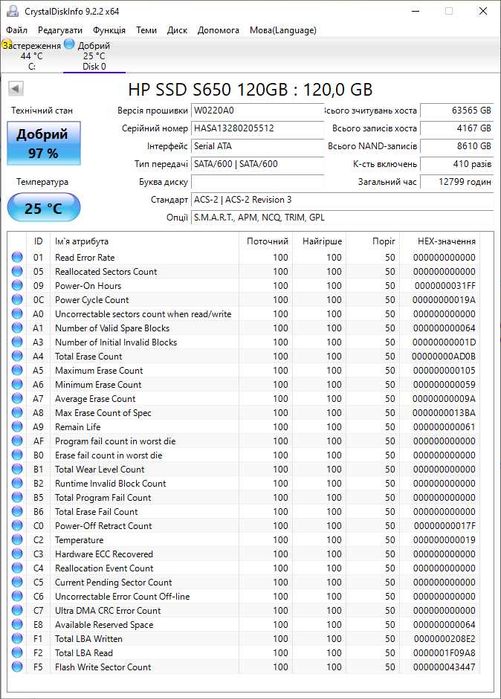Viewport: 501px width, 699px height.
Task: Select the Runtime Invalid Block Count row
Action: [244, 483]
